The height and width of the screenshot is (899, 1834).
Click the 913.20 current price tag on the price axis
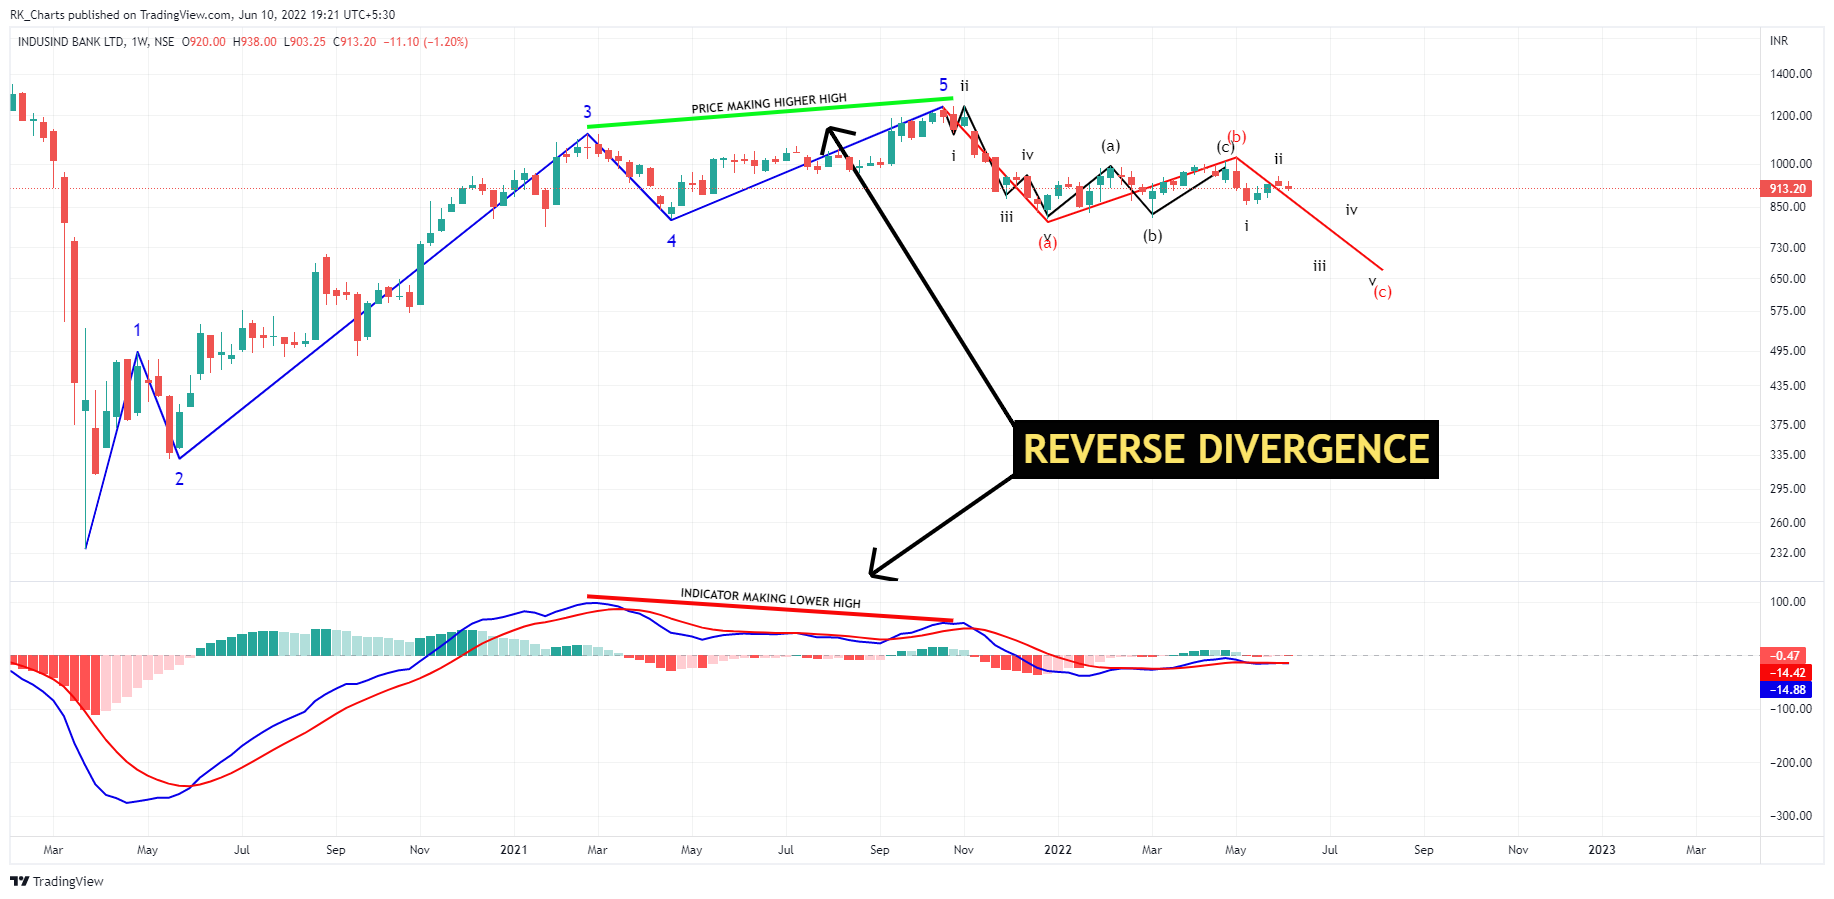1787,189
